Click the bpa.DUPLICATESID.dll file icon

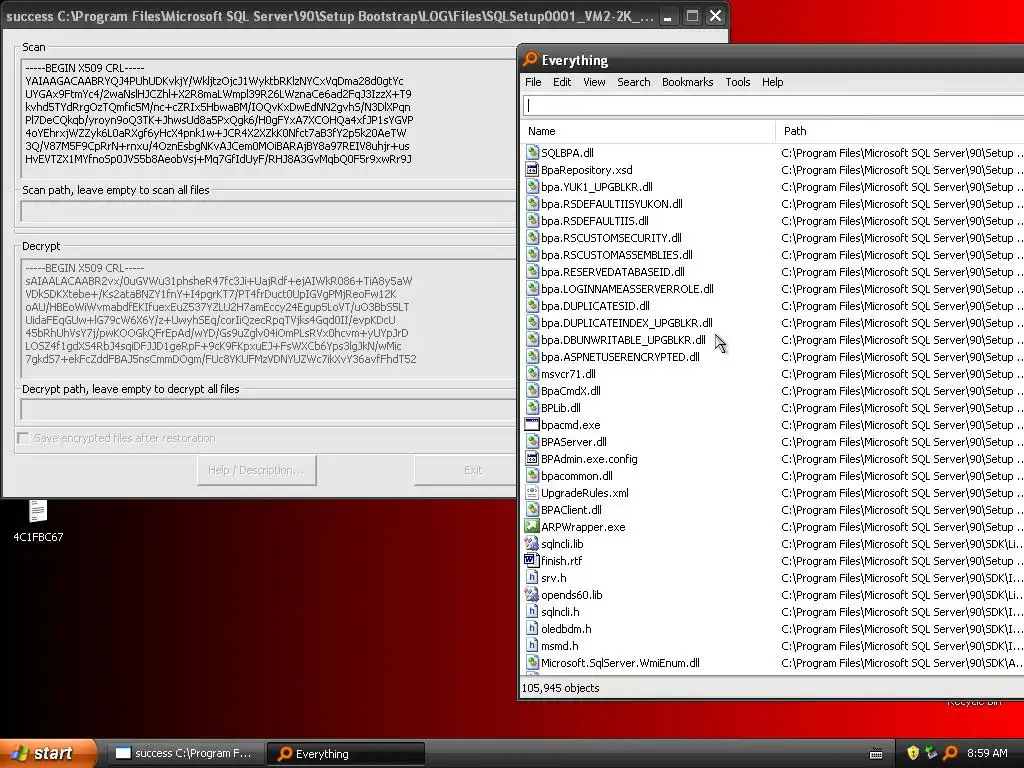click(532, 306)
